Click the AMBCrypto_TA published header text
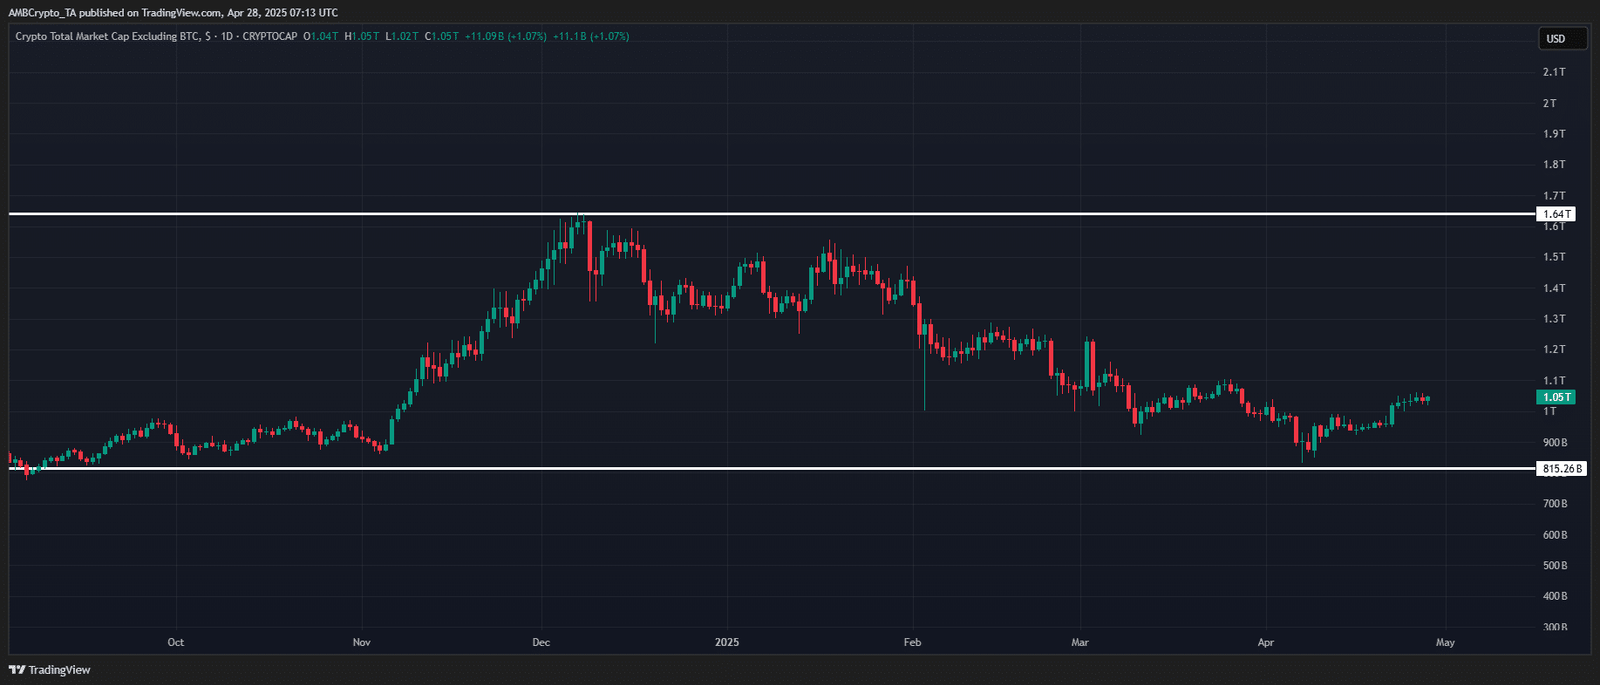Image resolution: width=1600 pixels, height=685 pixels. pyautogui.click(x=173, y=12)
